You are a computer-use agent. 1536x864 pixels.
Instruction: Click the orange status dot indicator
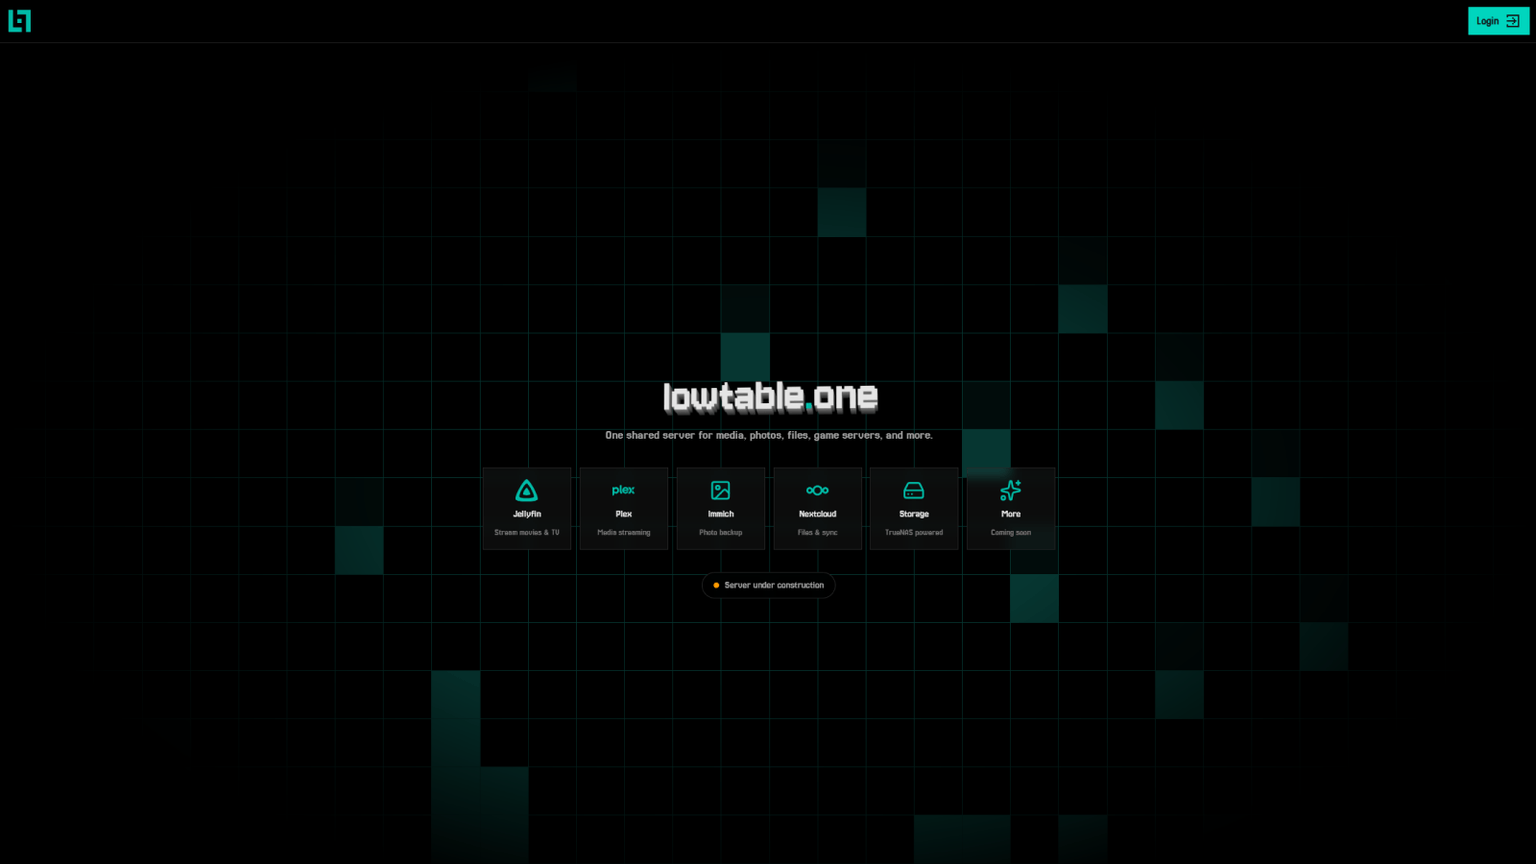point(715,585)
